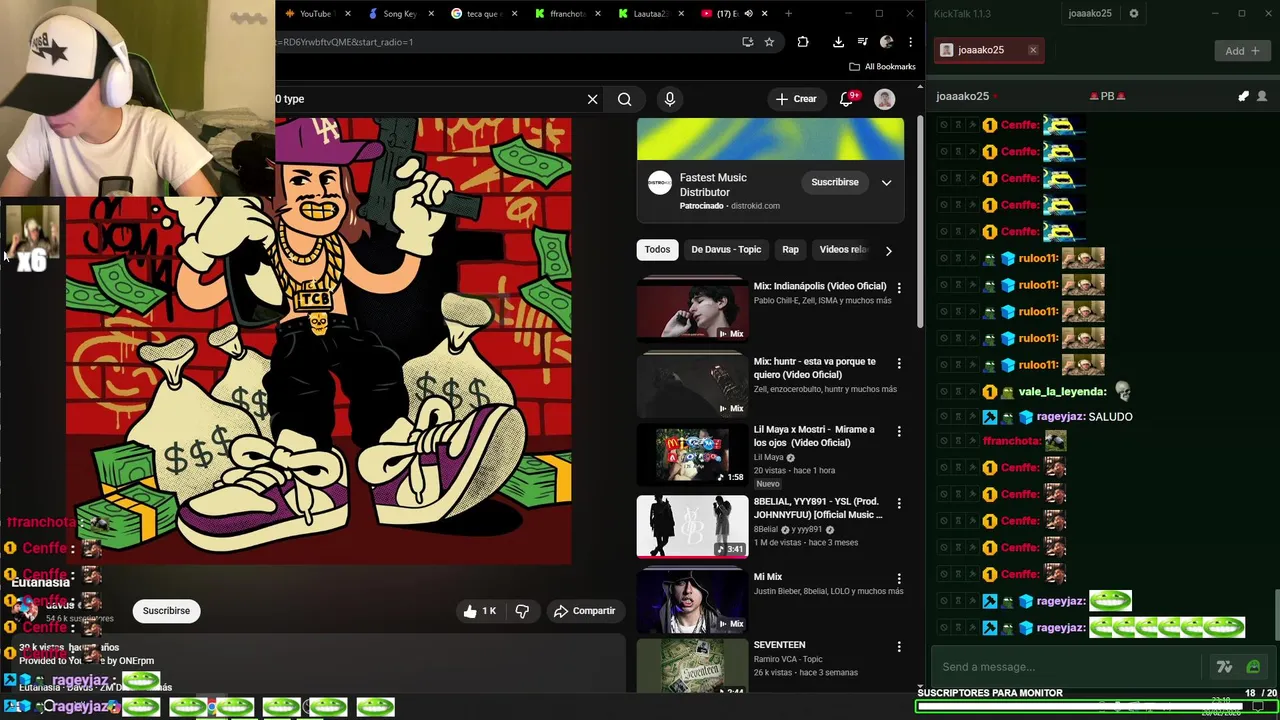
Task: Subscribe to the Davus channel
Action: (x=166, y=611)
